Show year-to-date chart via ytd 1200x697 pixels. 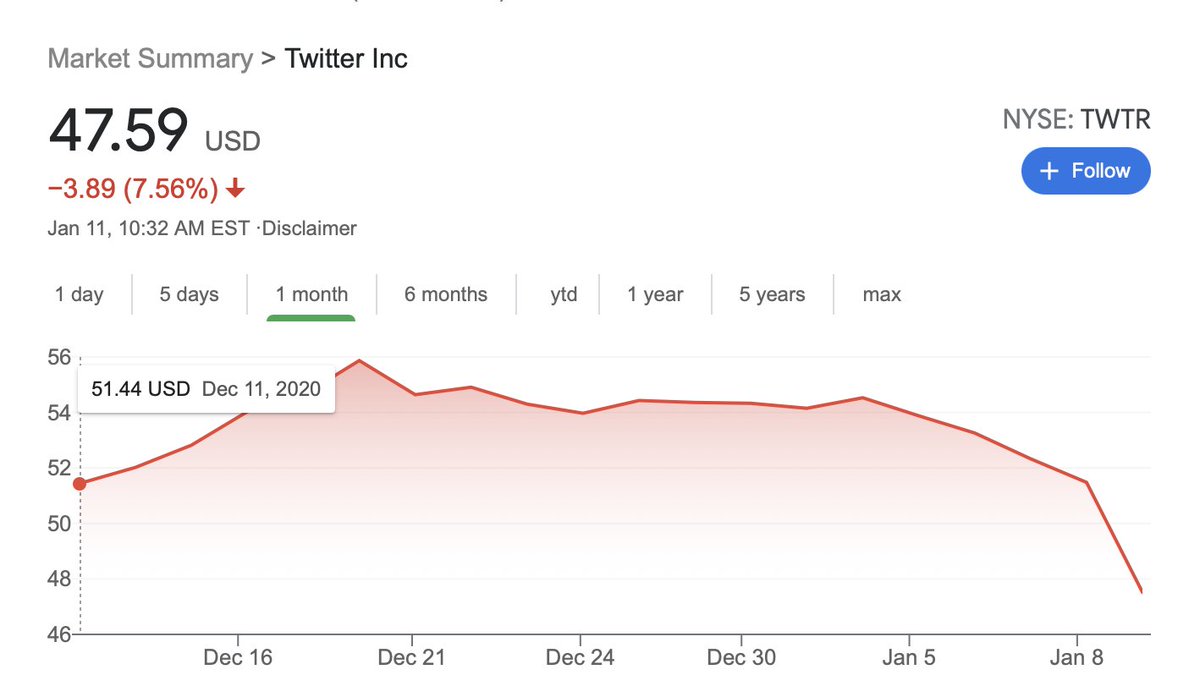[x=564, y=295]
